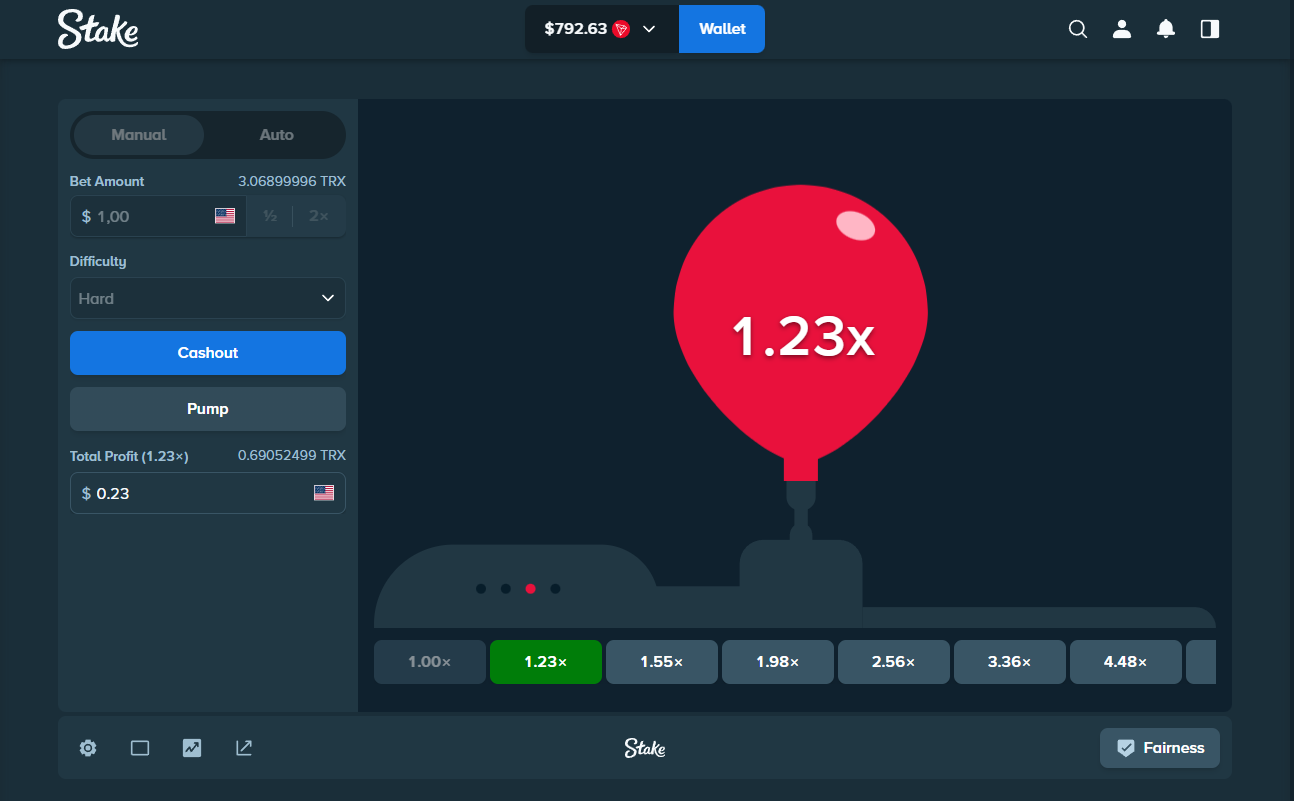Open the Difficulty Hard dropdown

click(x=208, y=298)
